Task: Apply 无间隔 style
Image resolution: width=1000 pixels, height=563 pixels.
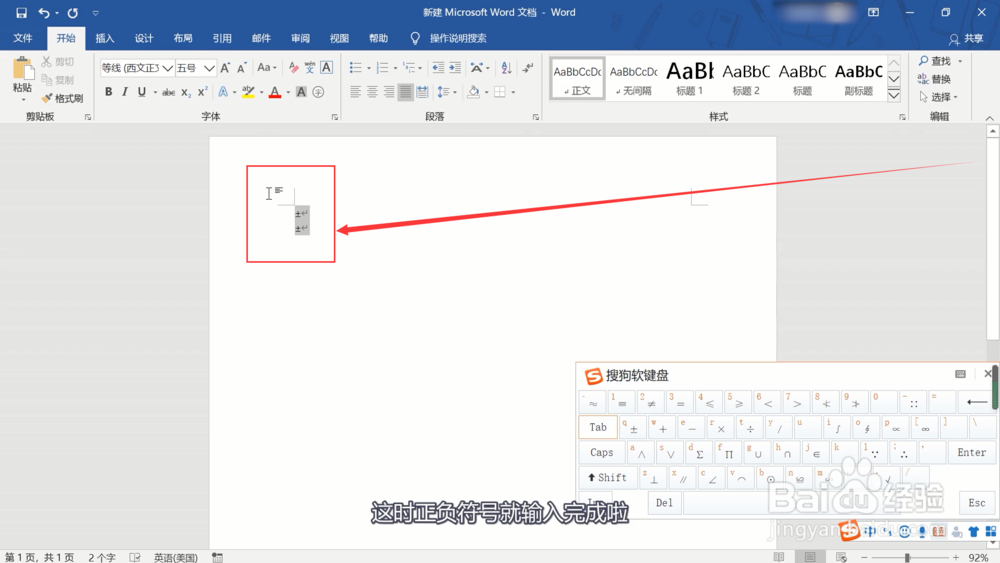Action: pos(633,78)
